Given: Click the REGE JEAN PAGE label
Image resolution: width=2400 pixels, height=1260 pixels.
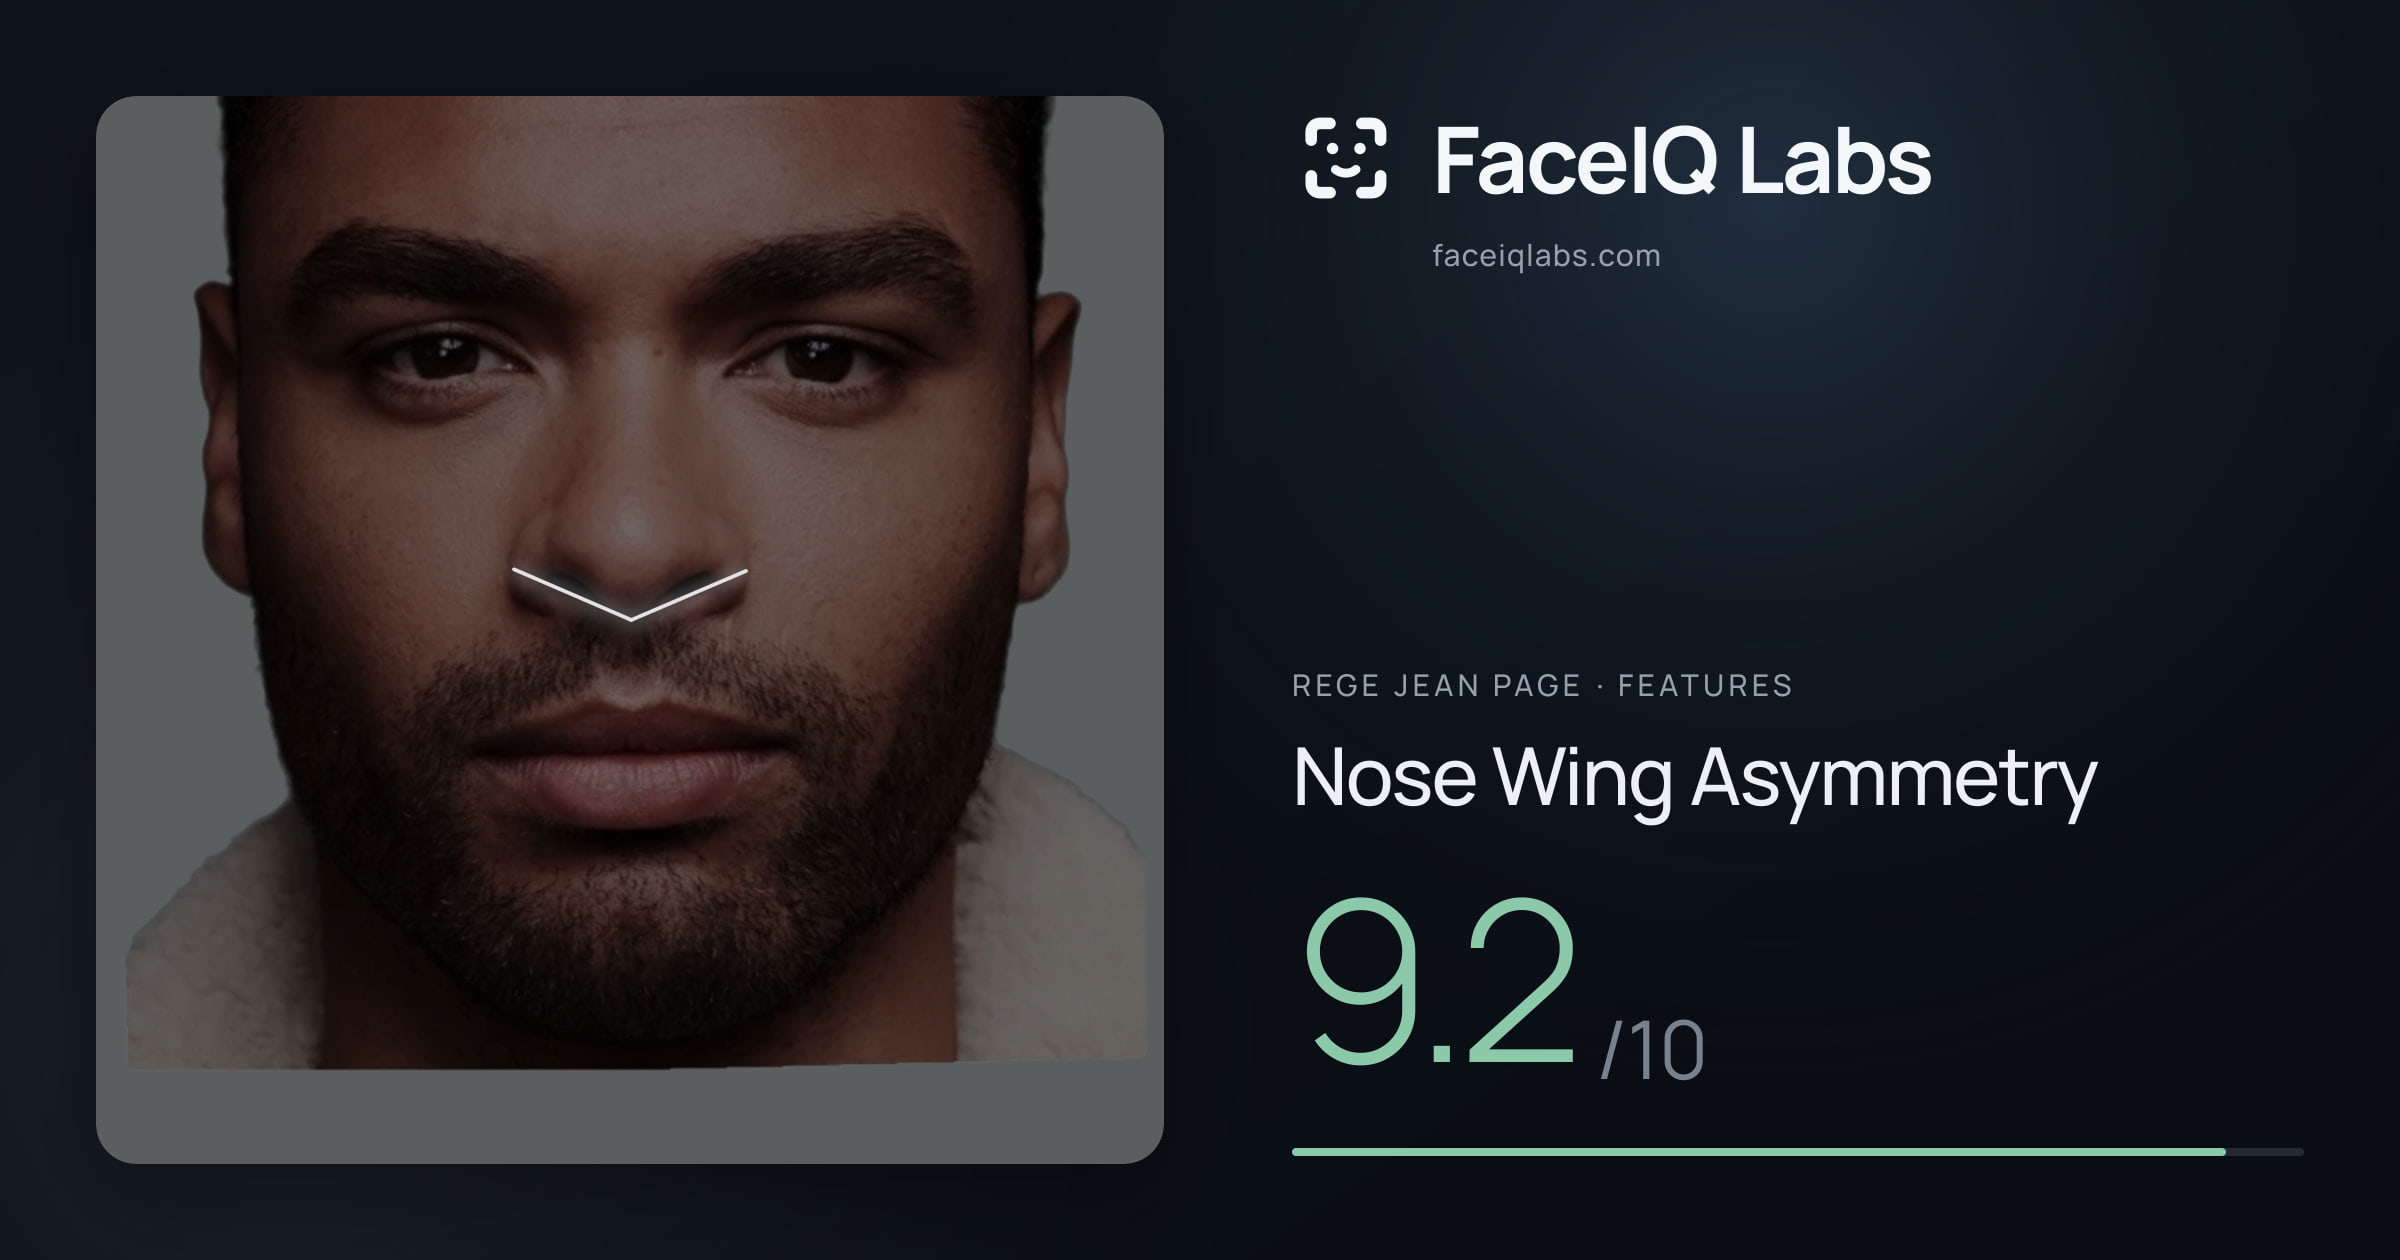Looking at the screenshot, I should coord(1436,686).
